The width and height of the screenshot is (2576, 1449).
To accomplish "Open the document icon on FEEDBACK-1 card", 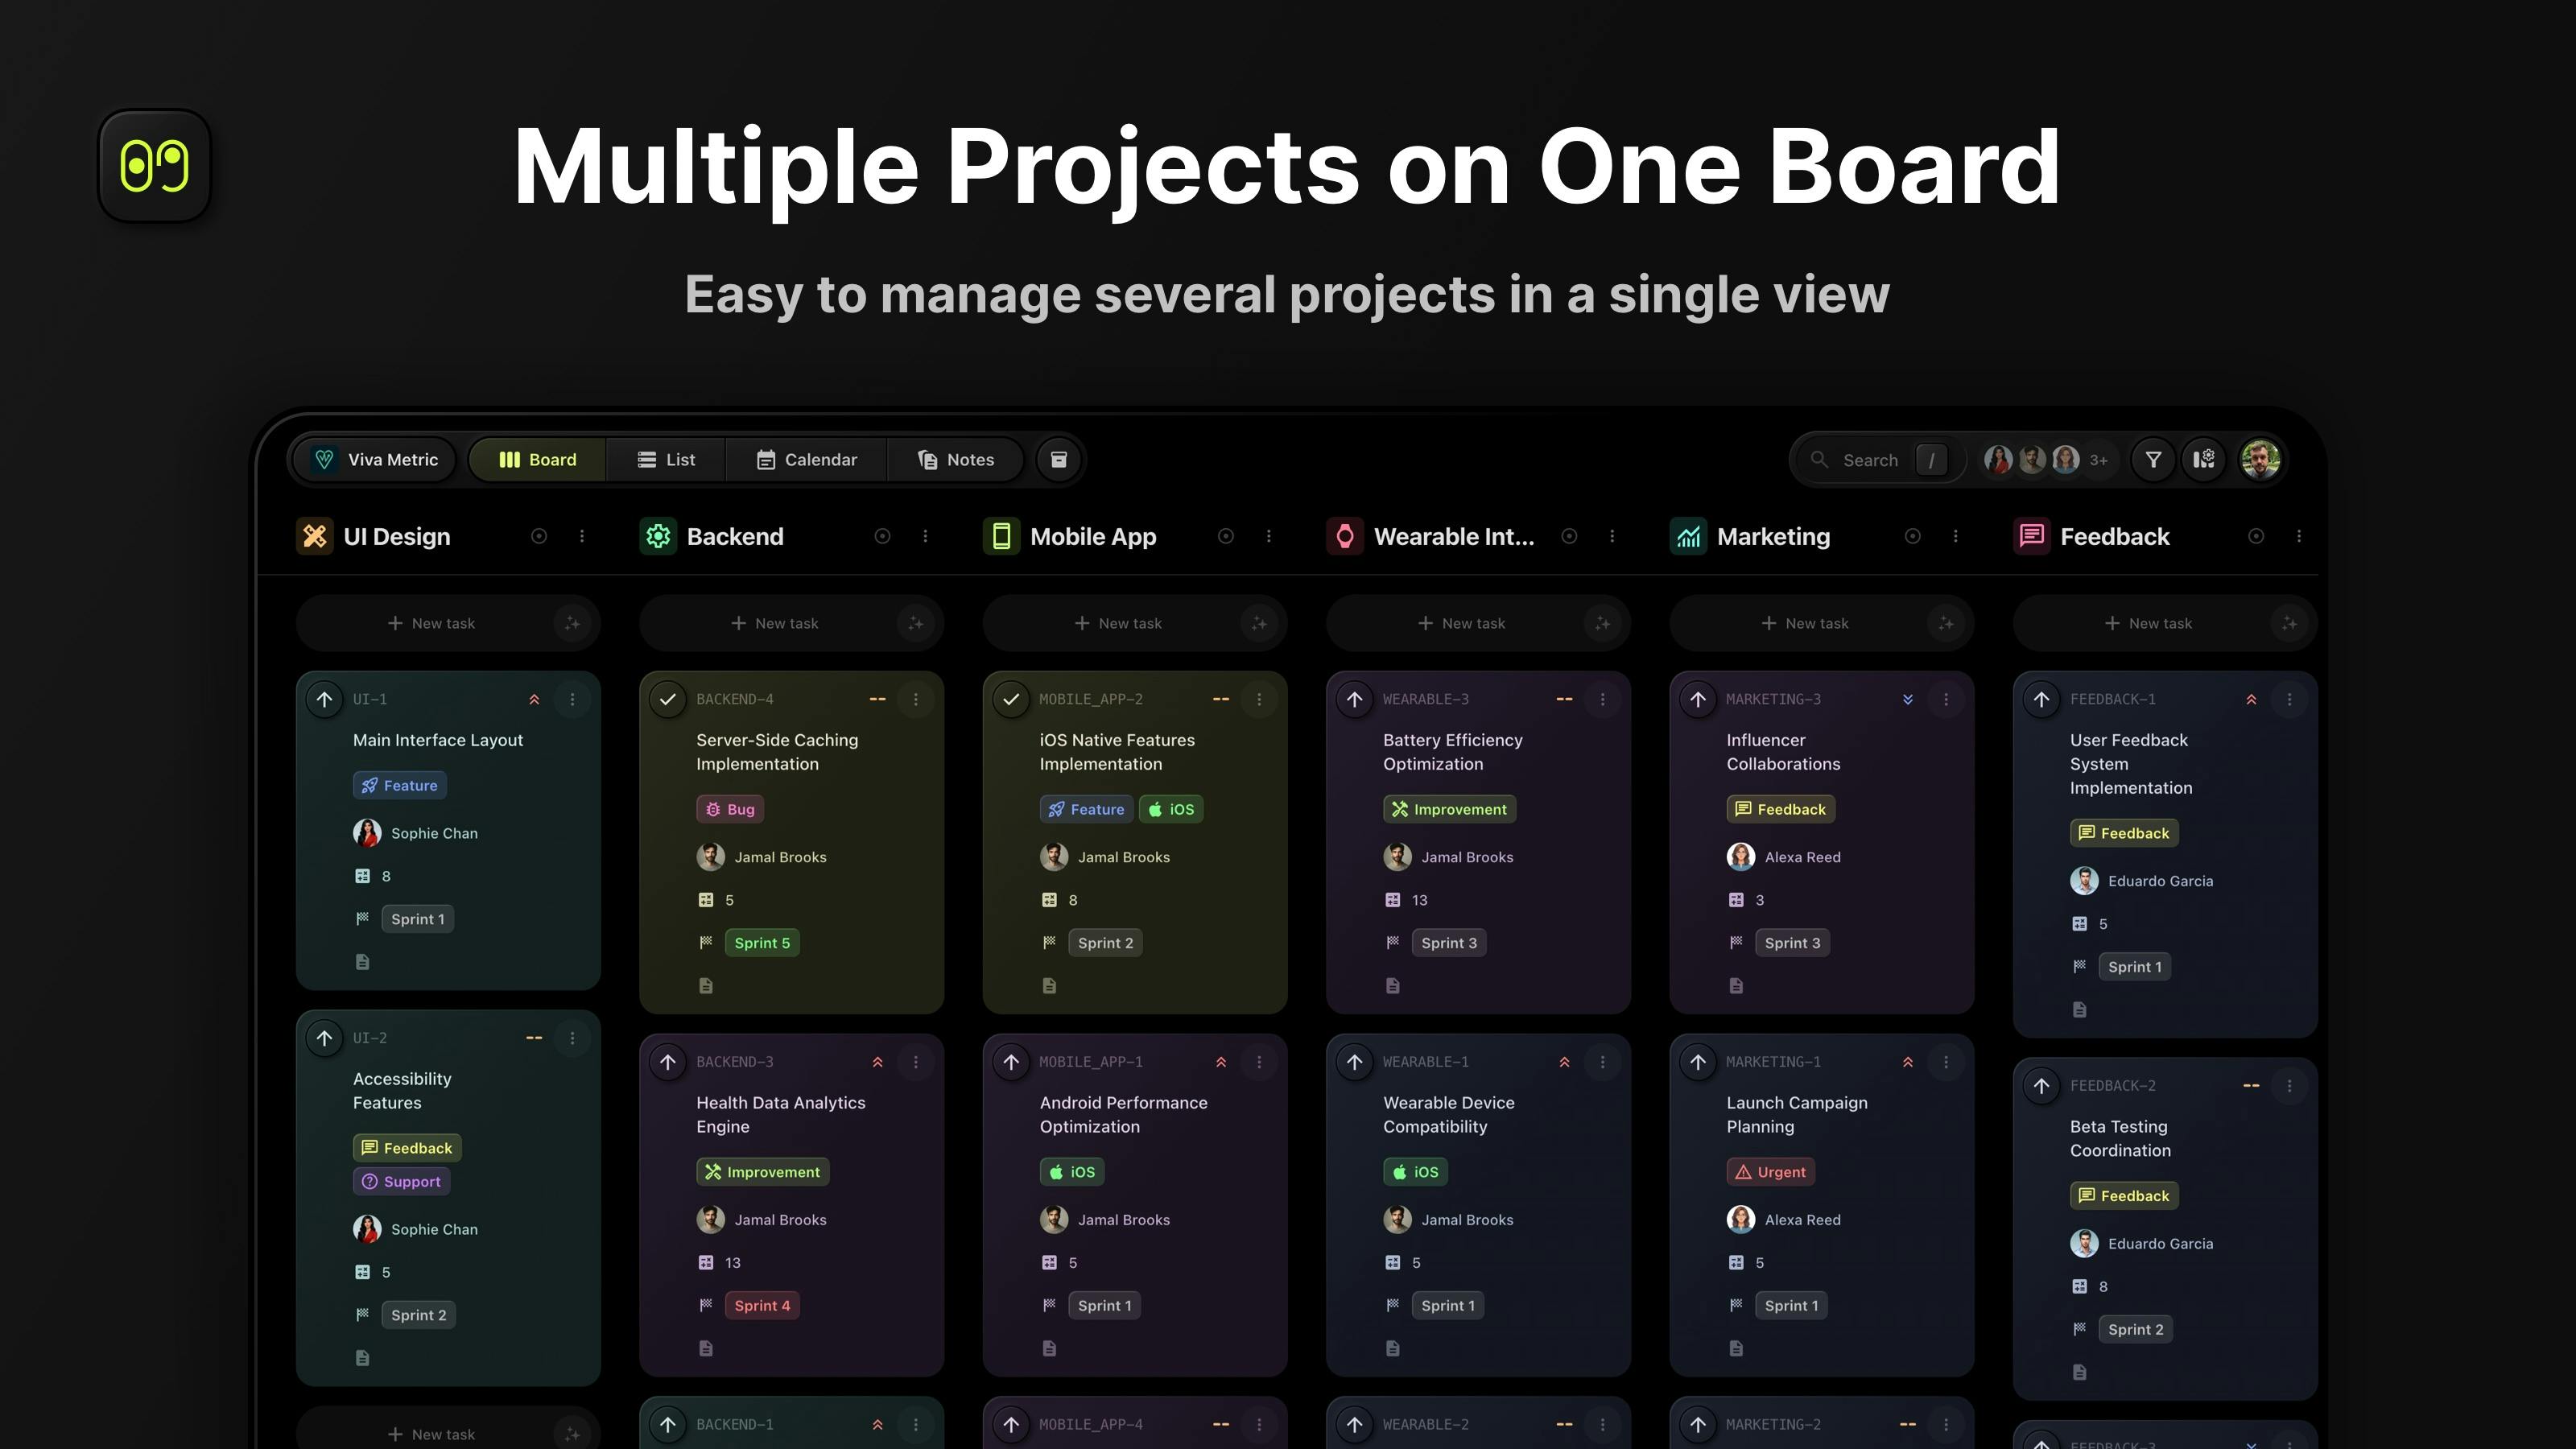I will 2080,1010.
